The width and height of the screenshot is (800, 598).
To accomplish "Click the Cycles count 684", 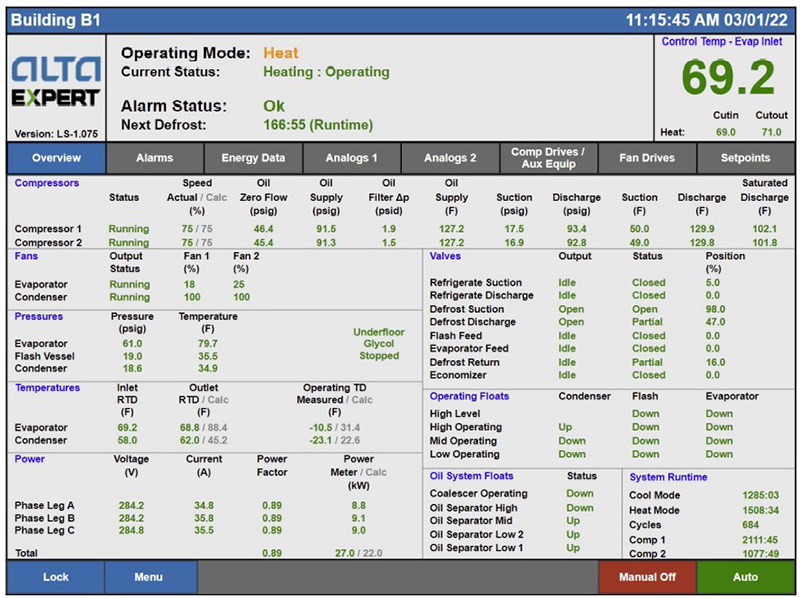I will pyautogui.click(x=751, y=525).
